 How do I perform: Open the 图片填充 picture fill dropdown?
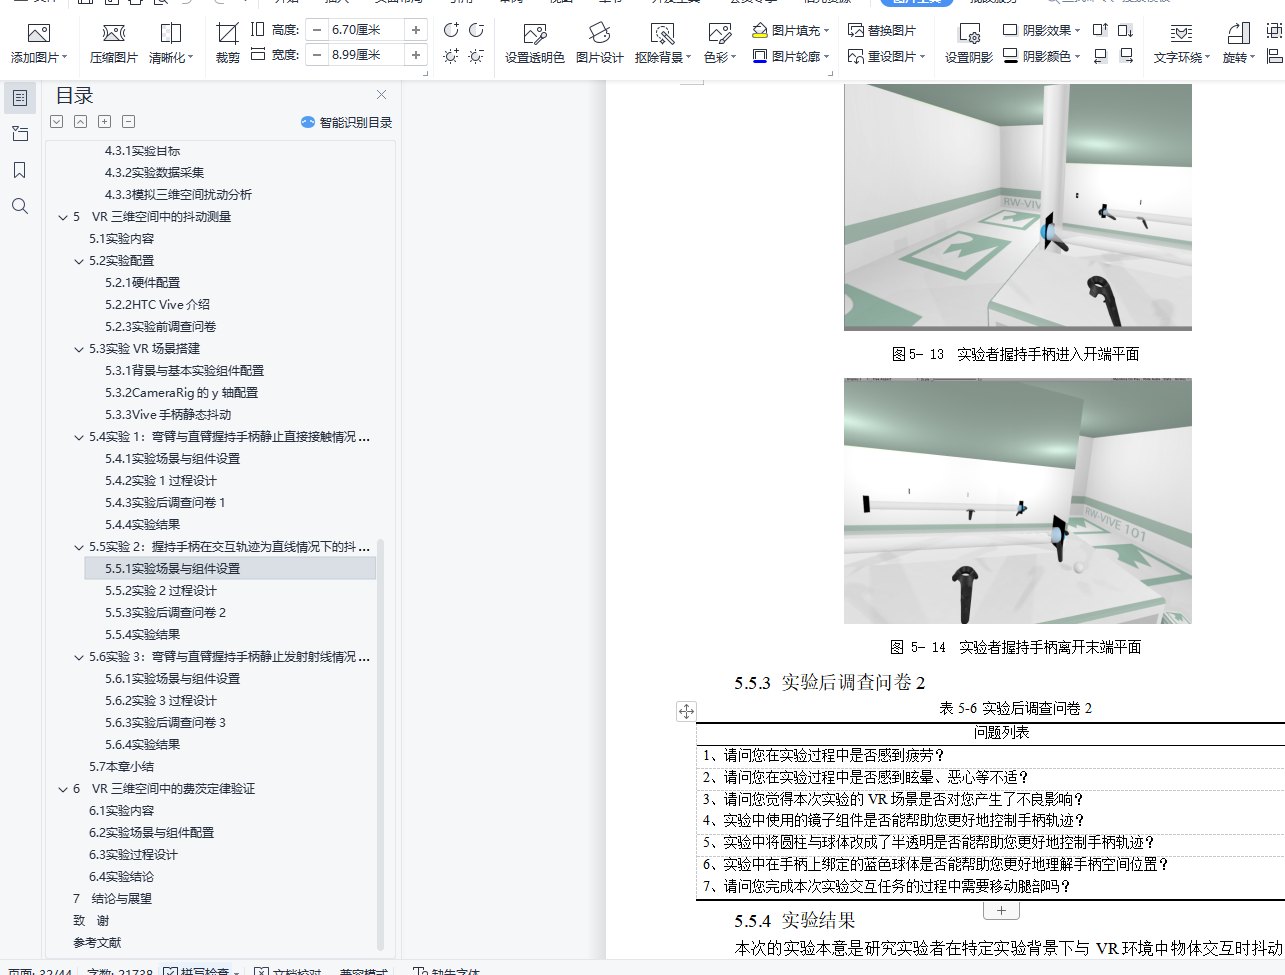pyautogui.click(x=791, y=31)
